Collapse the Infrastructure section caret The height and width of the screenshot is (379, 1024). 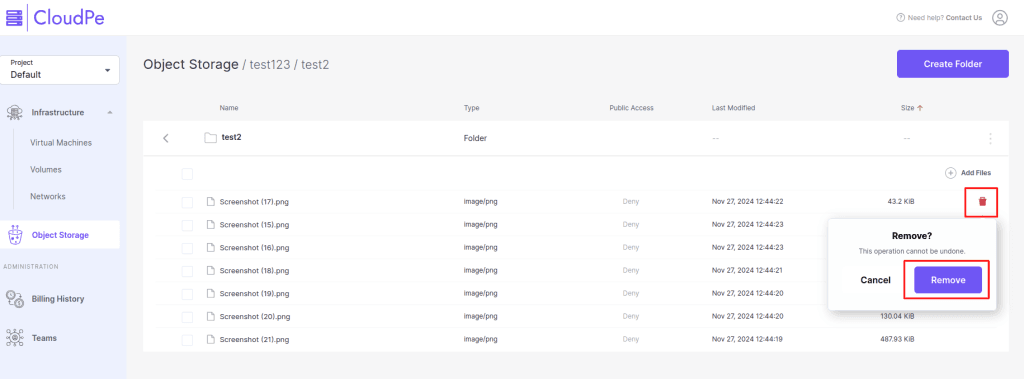click(x=110, y=112)
